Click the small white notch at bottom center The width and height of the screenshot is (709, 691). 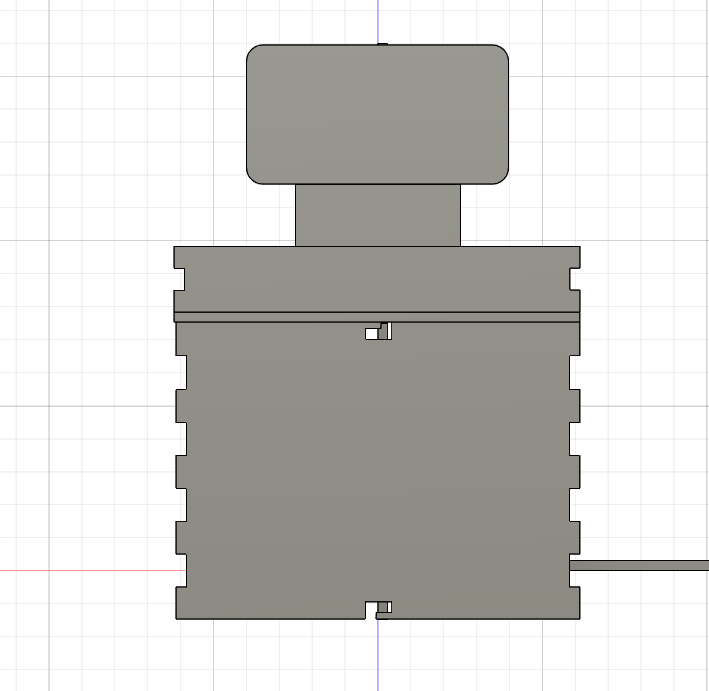click(372, 607)
